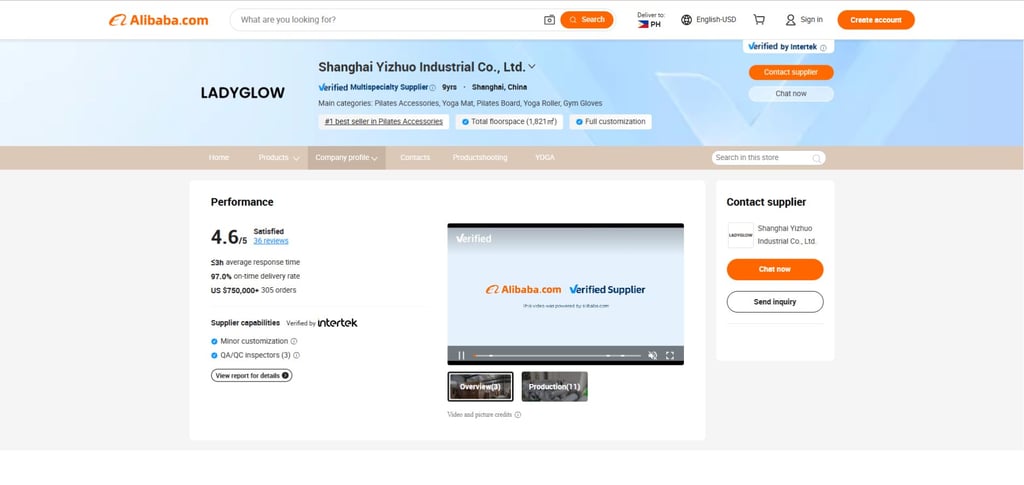The image size is (1024, 485).
Task: Open the Contacts tab
Action: tap(415, 158)
